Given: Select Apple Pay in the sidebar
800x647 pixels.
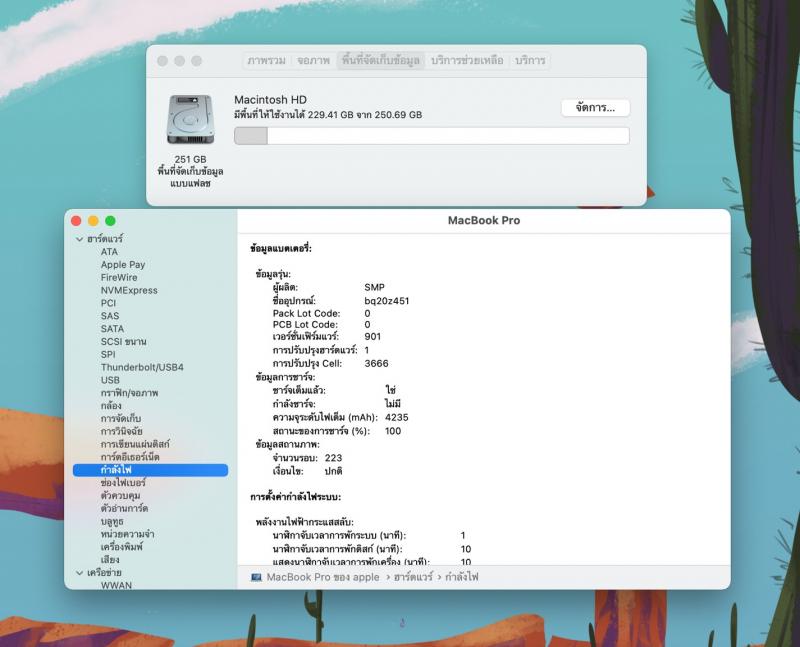Looking at the screenshot, I should click(123, 264).
